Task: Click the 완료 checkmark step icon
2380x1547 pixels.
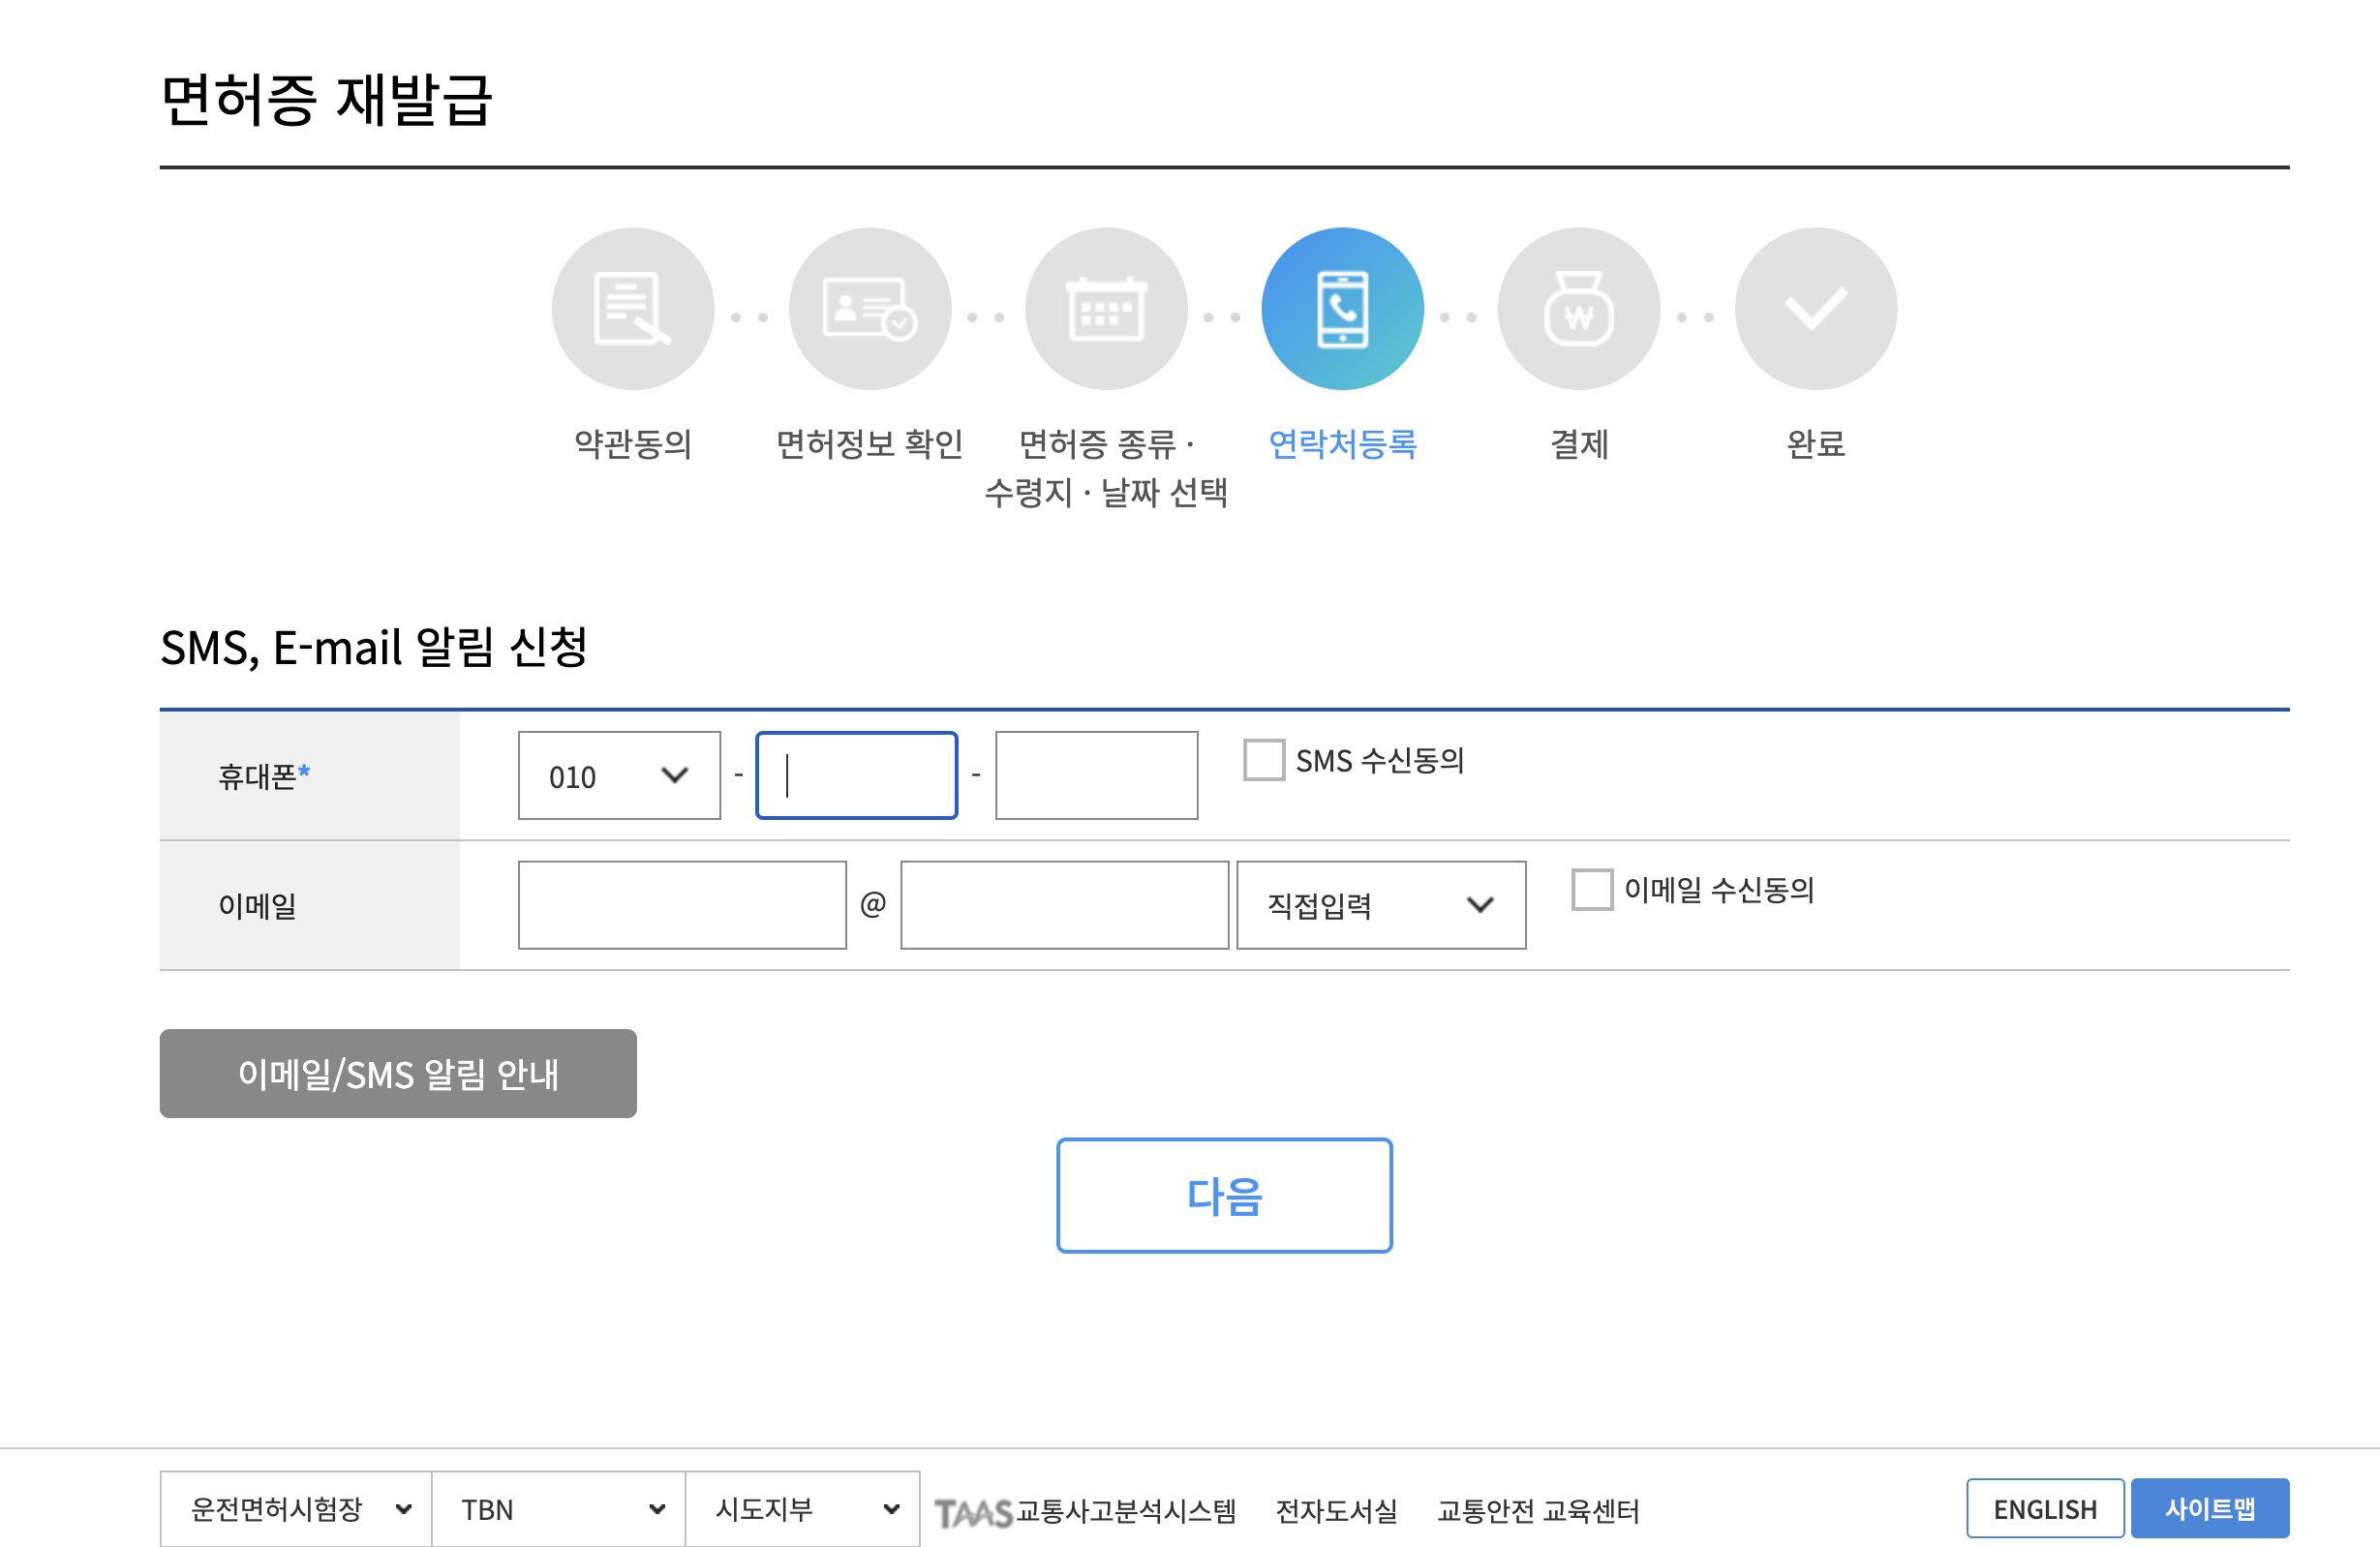Action: [x=1815, y=309]
